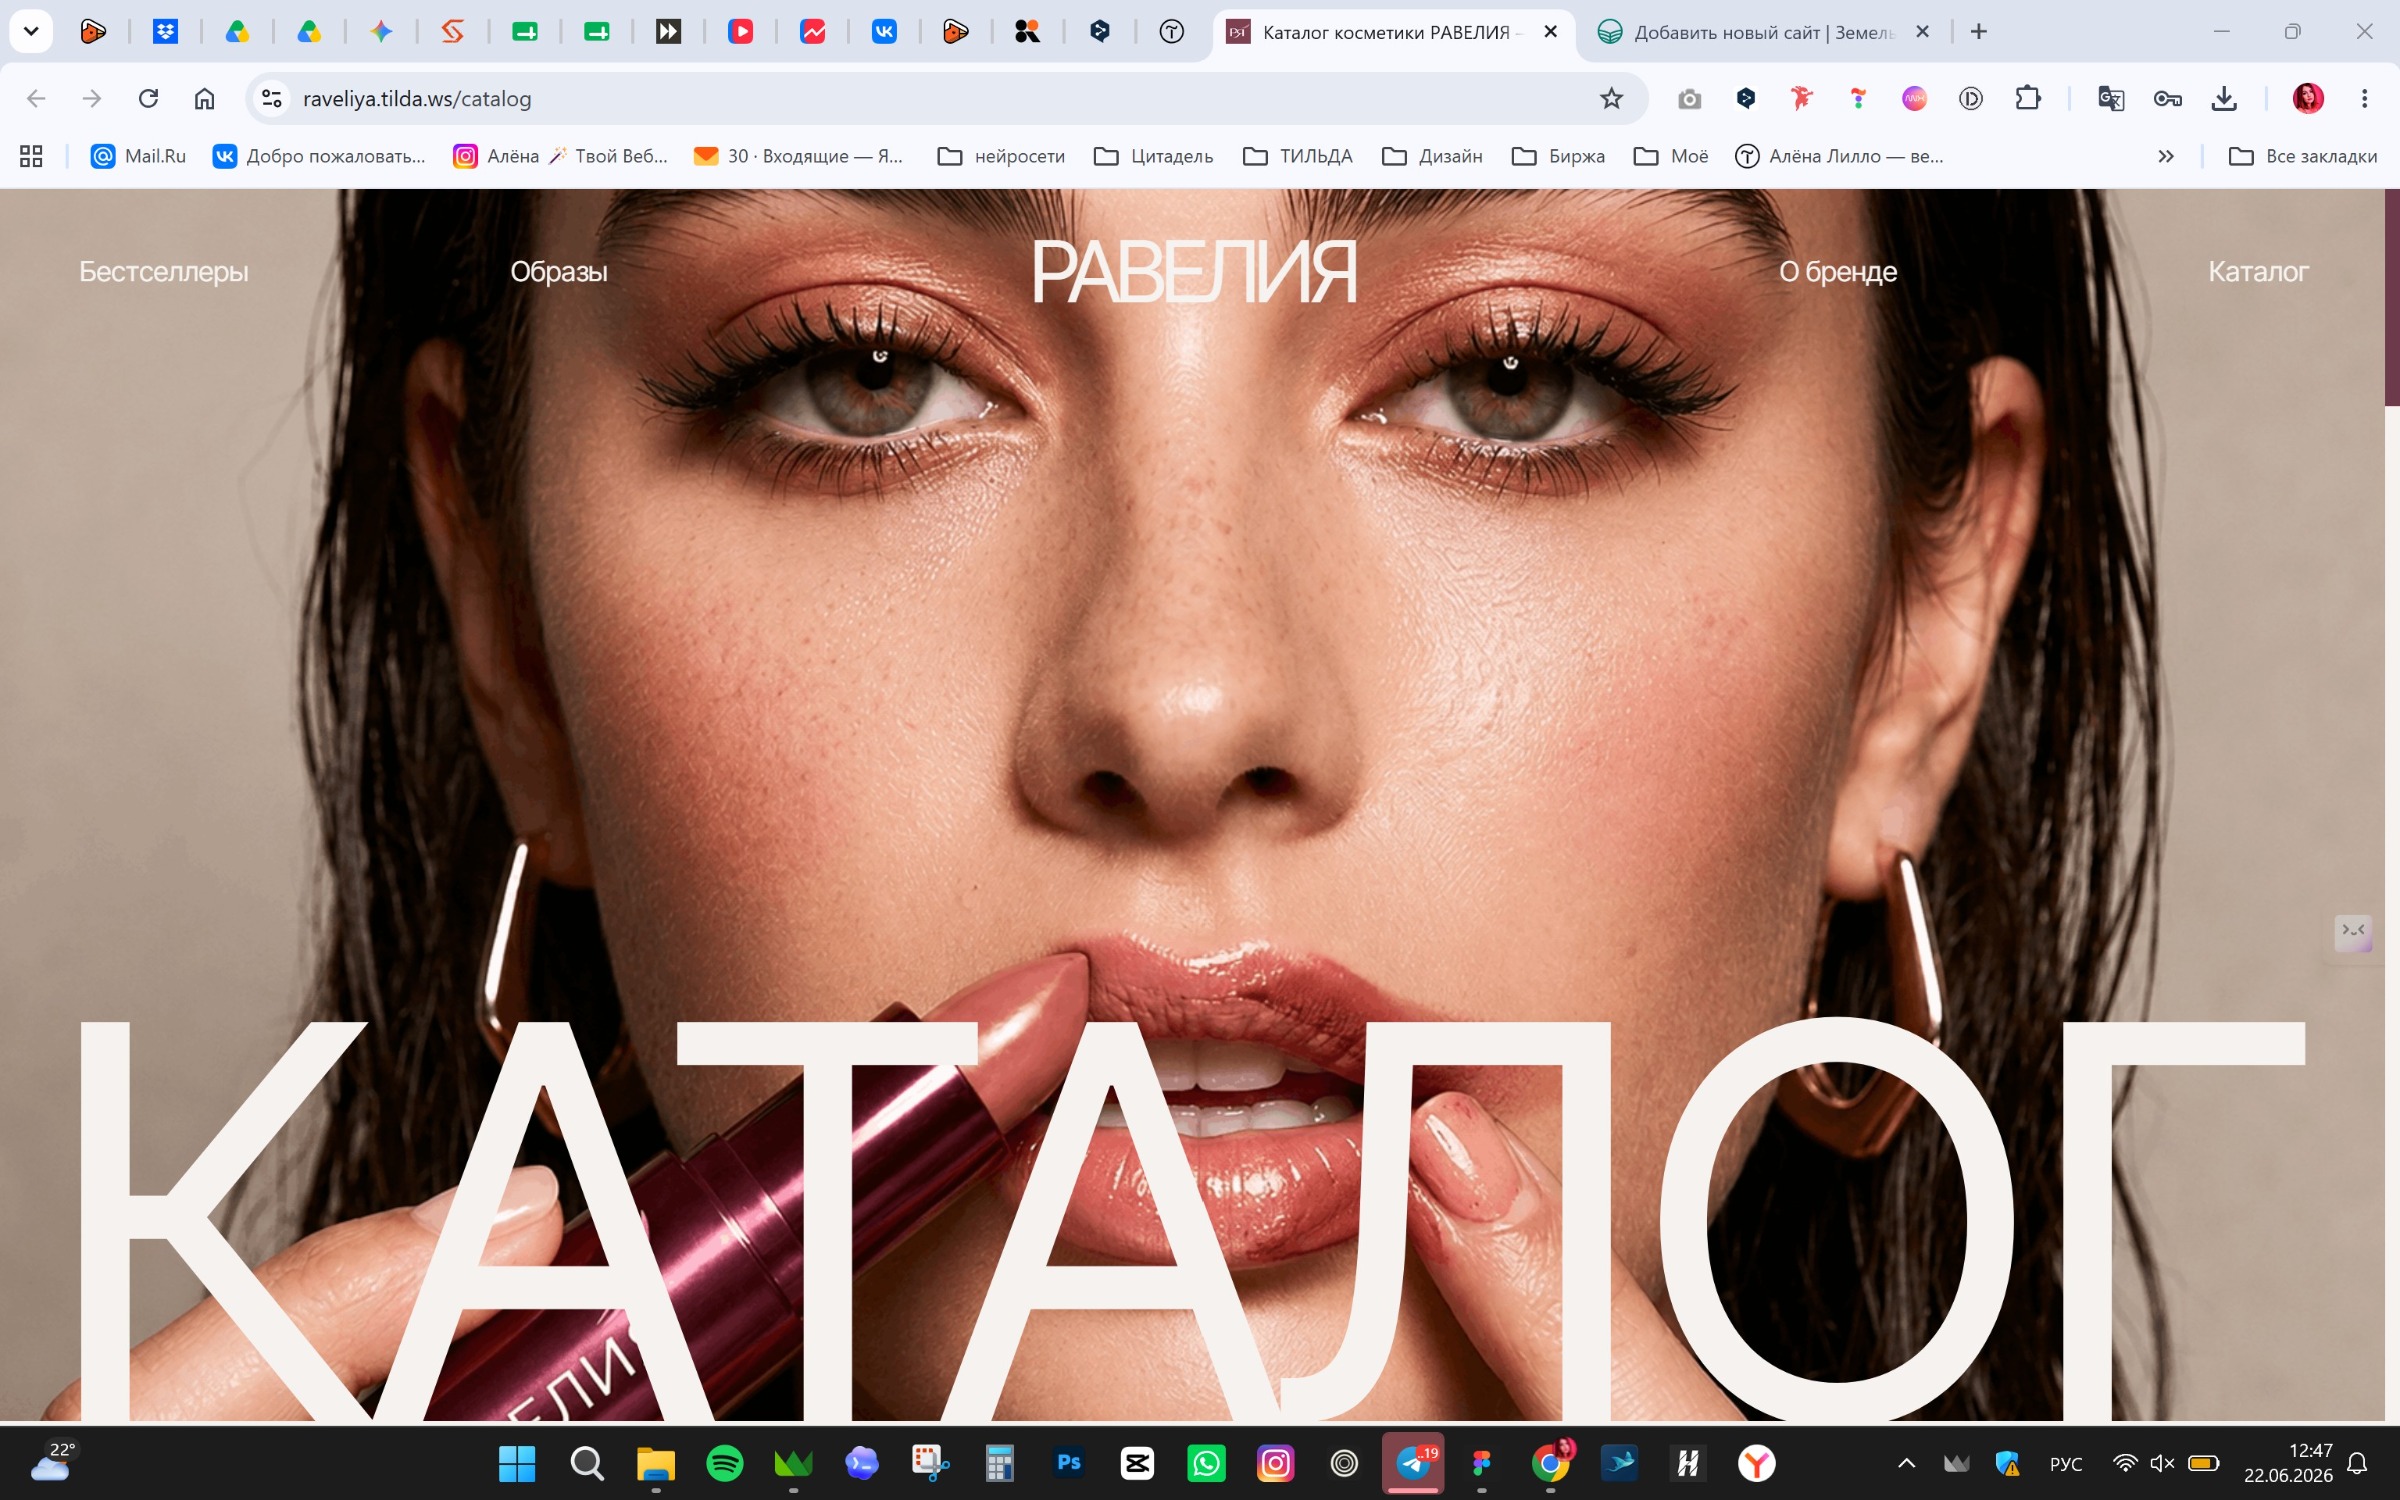This screenshot has width=2400, height=1500.
Task: View site information icon in address bar
Action: (271, 98)
